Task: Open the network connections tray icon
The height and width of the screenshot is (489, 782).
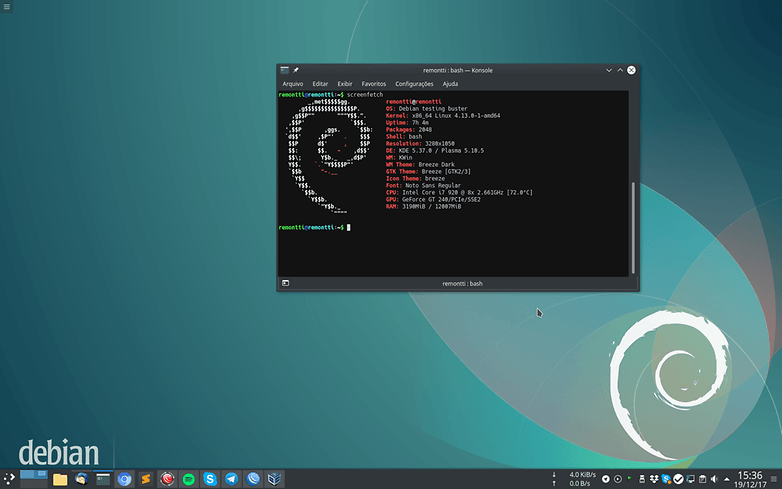Action: click(690, 479)
